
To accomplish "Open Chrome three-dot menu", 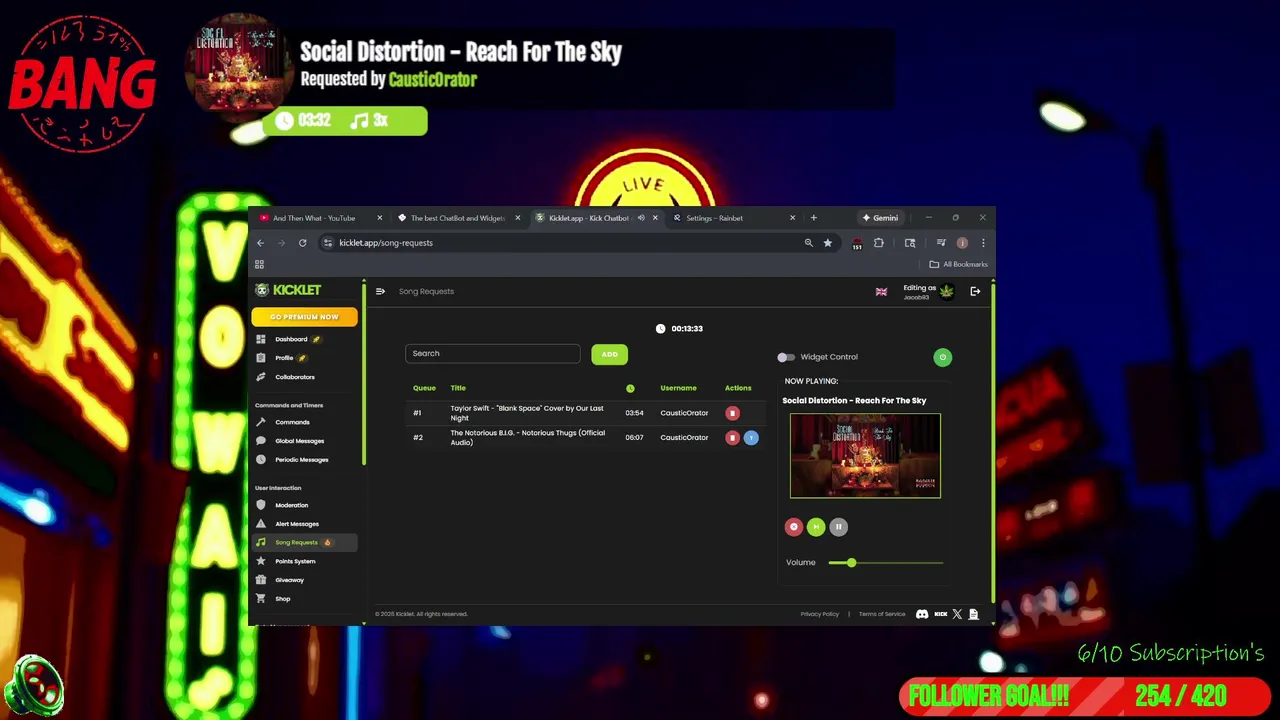I will tap(982, 243).
